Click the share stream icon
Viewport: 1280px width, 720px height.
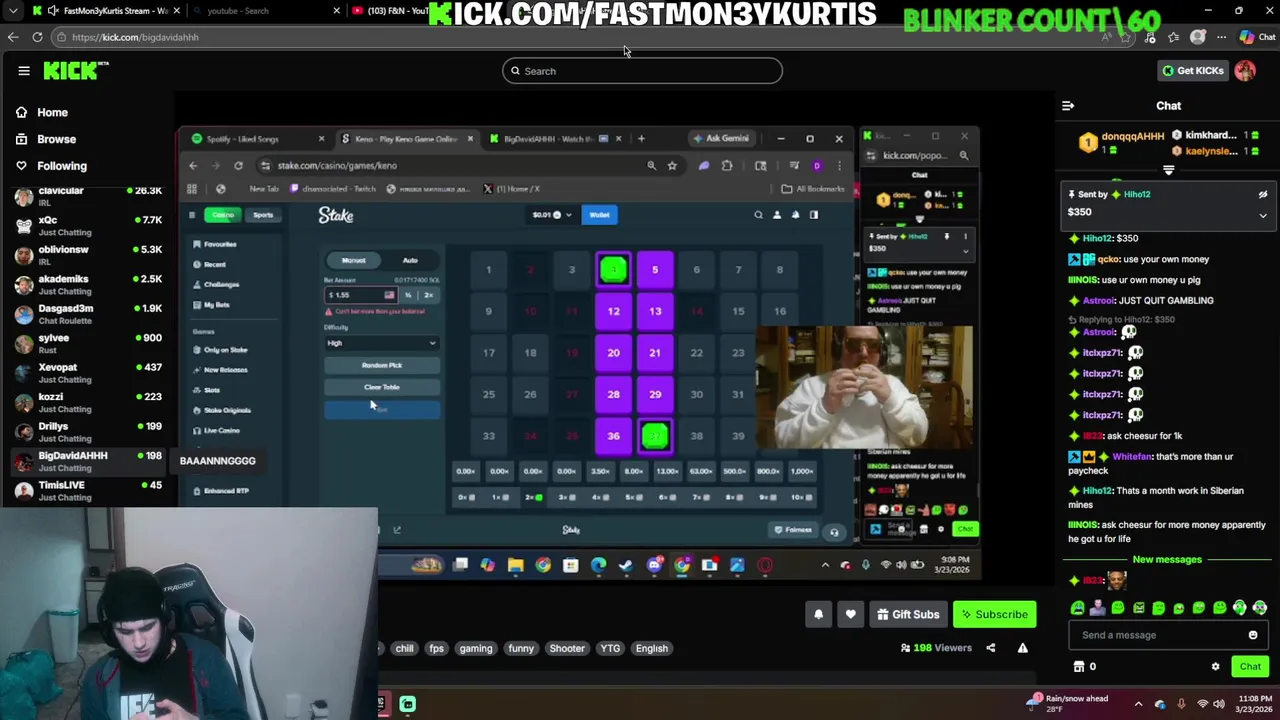click(991, 648)
